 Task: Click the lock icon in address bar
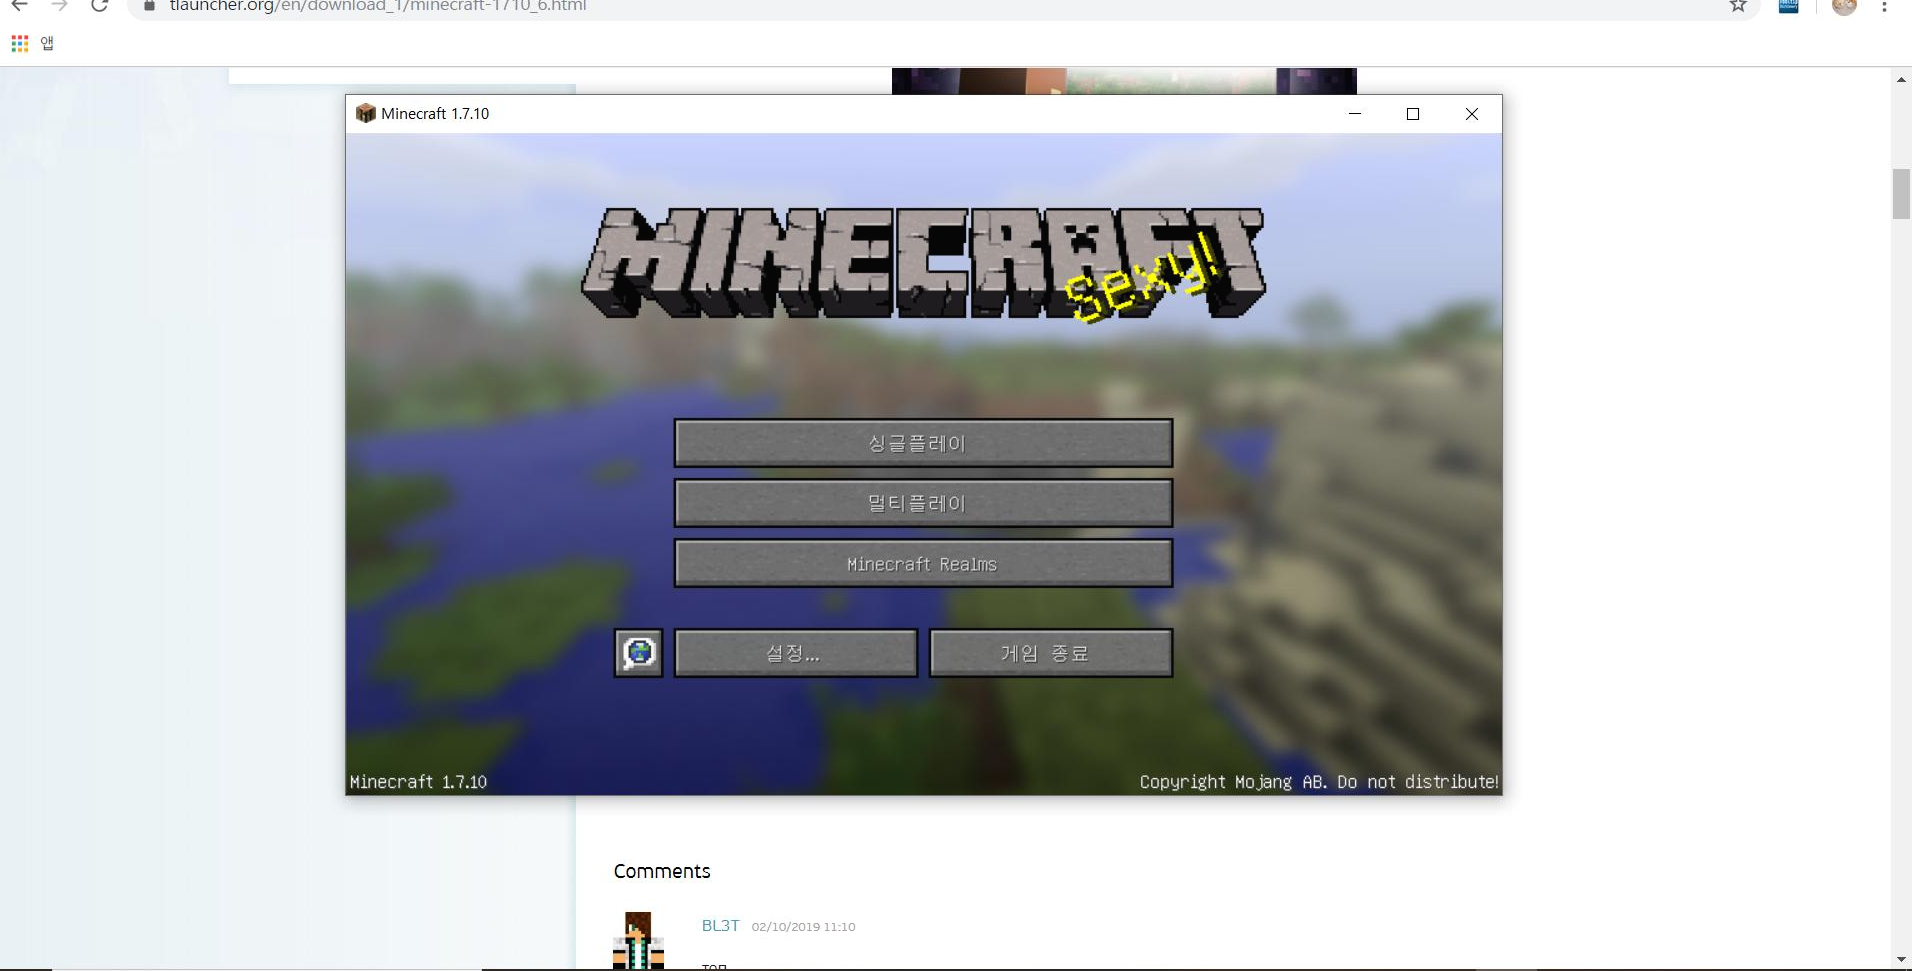(x=150, y=6)
